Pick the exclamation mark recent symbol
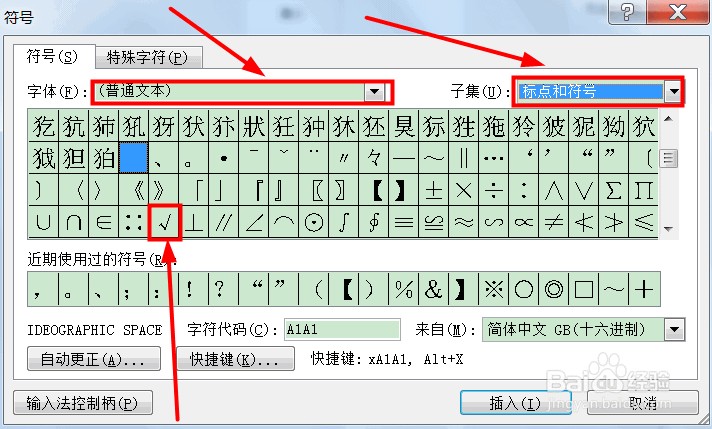 194,289
